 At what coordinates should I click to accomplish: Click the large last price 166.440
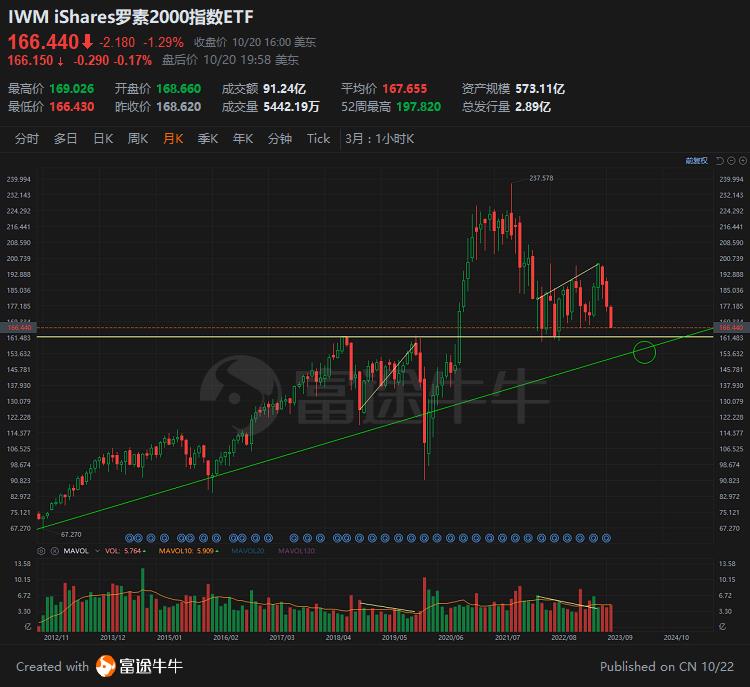[x=43, y=42]
